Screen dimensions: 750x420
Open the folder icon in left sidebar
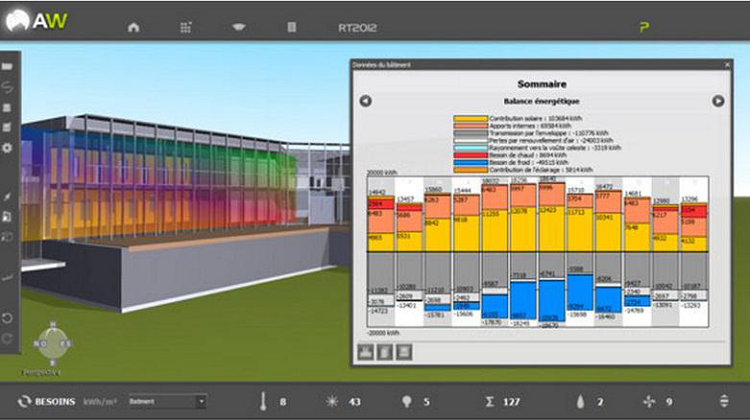coord(7,65)
